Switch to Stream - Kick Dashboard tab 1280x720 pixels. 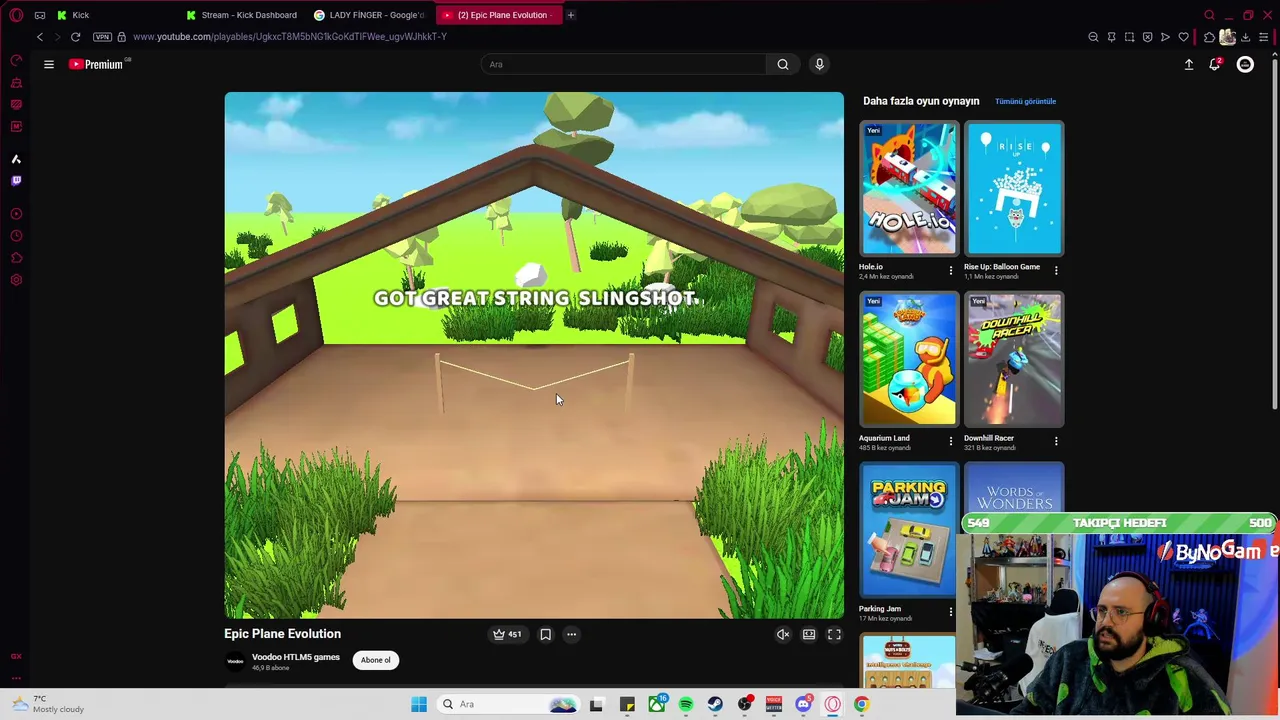[x=243, y=15]
